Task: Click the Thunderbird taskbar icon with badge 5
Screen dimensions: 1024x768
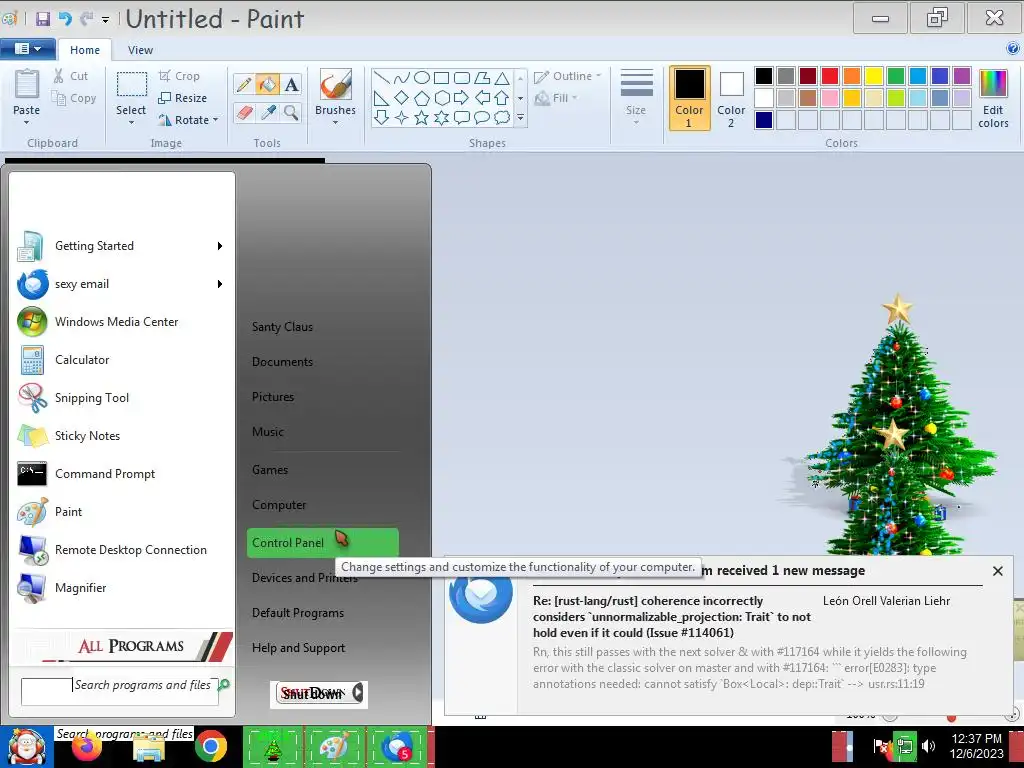Action: (397, 746)
